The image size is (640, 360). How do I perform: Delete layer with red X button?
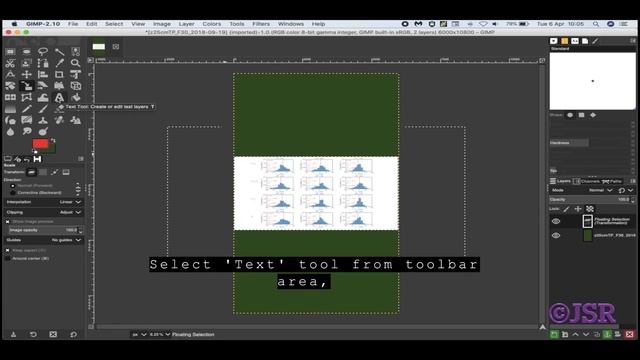tap(629, 334)
